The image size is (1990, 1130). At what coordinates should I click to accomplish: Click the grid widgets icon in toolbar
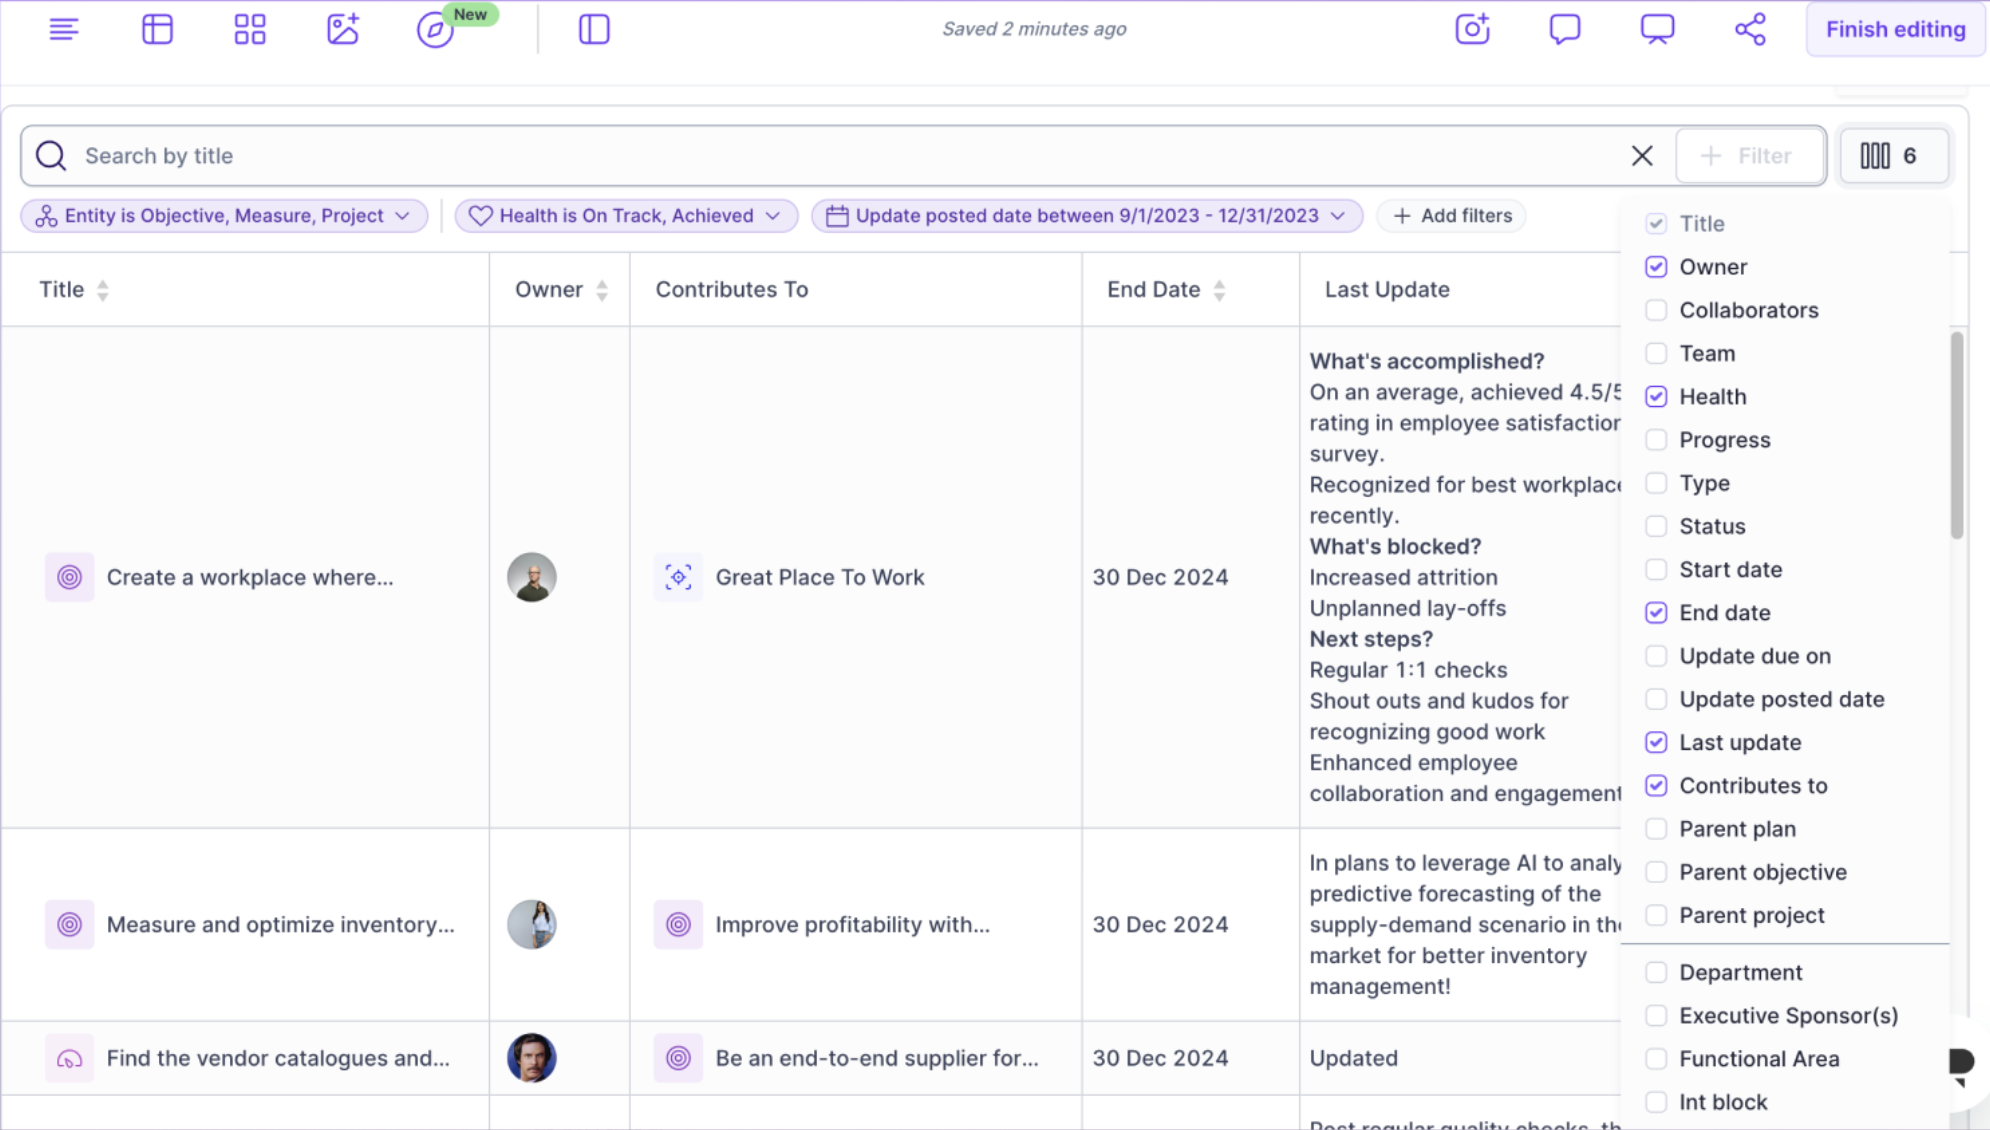(250, 29)
